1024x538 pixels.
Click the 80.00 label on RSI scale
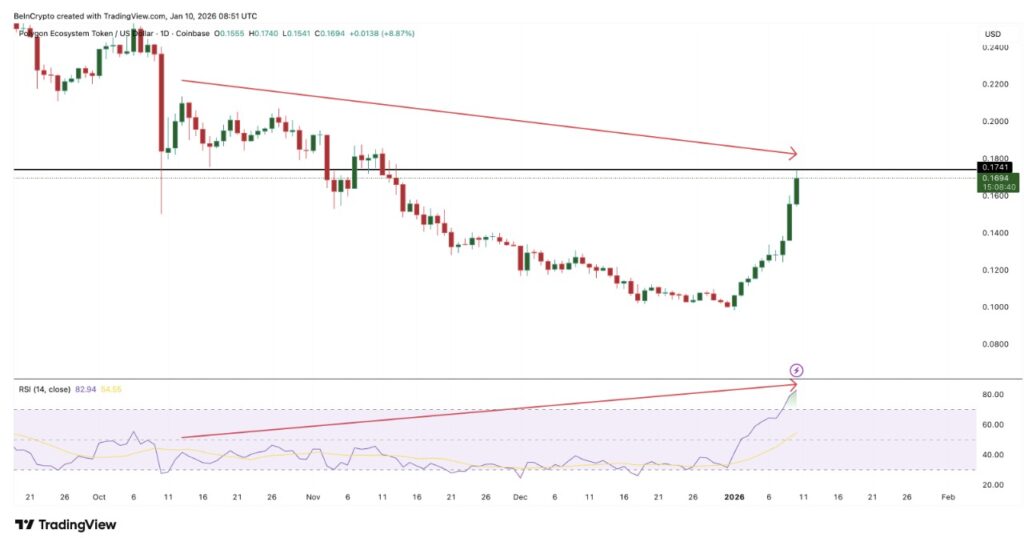(995, 395)
